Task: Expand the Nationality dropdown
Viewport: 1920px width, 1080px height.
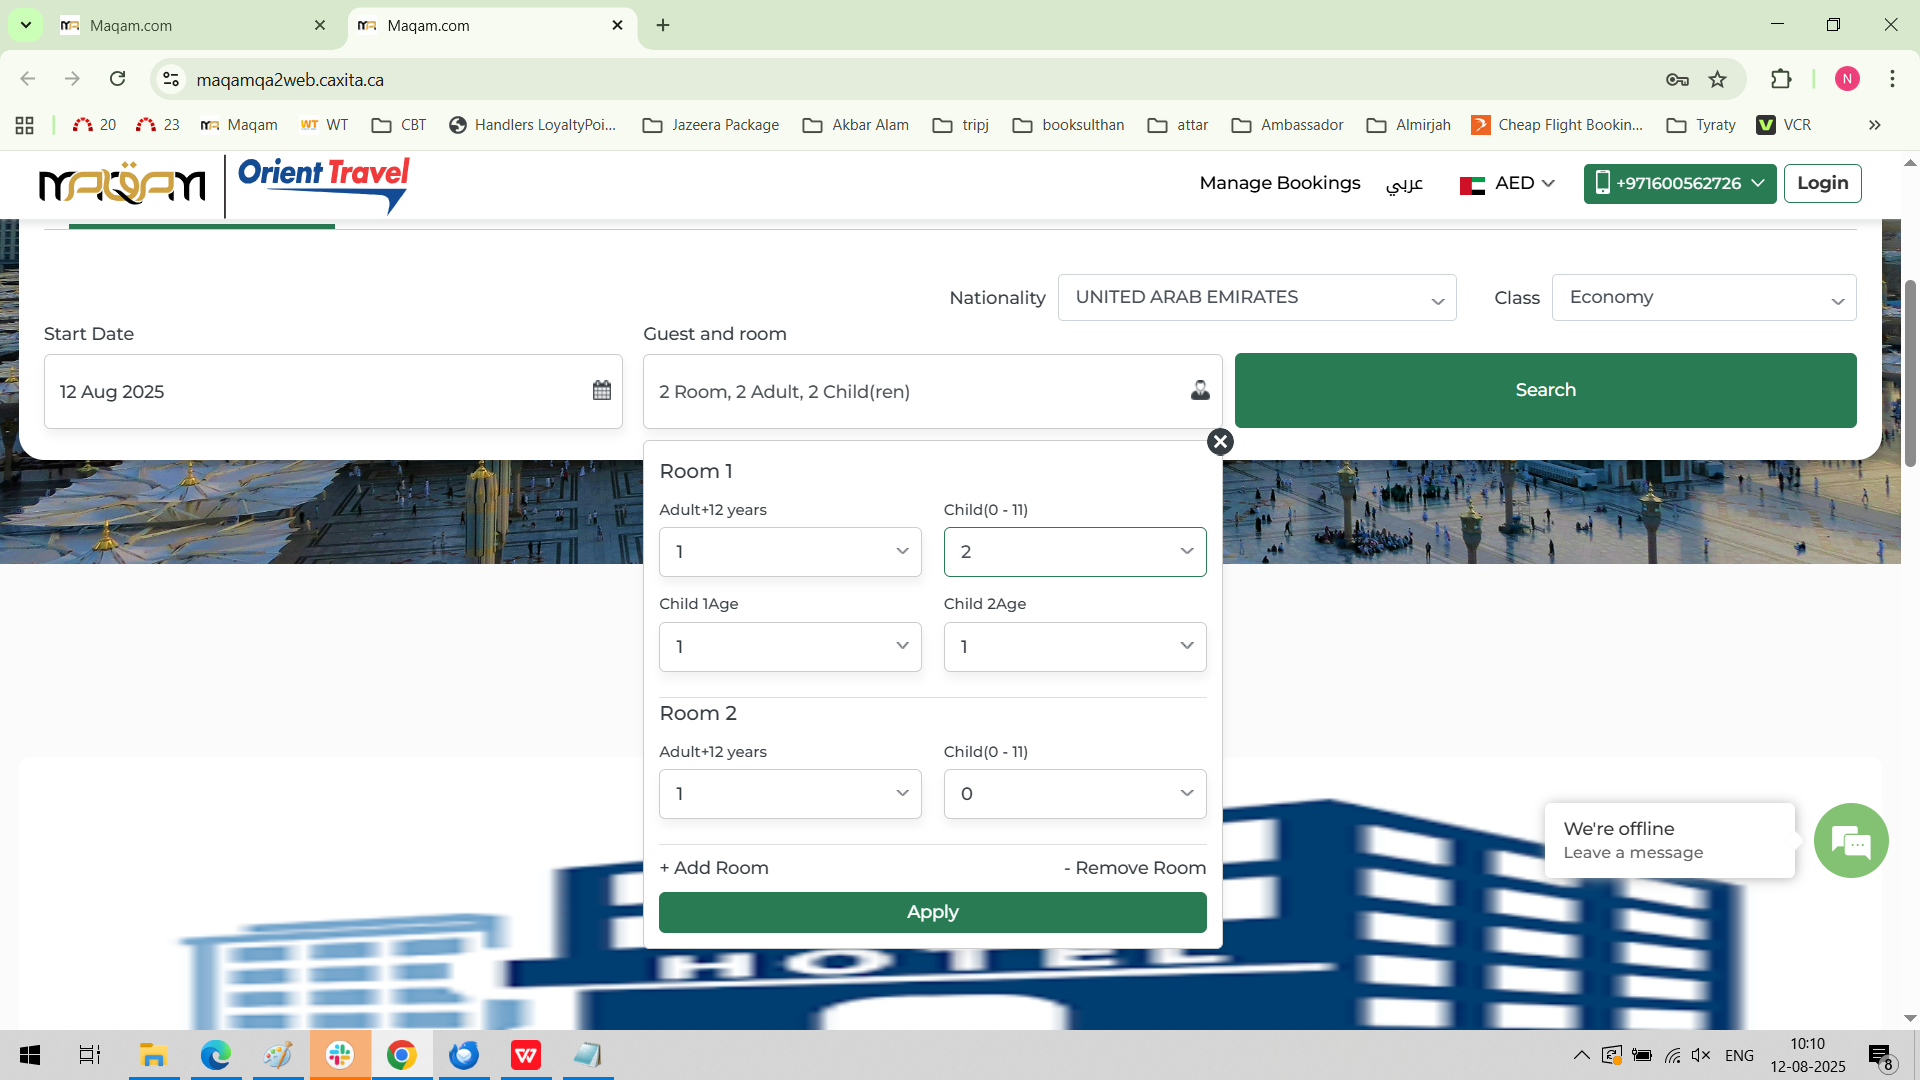Action: coord(1256,298)
